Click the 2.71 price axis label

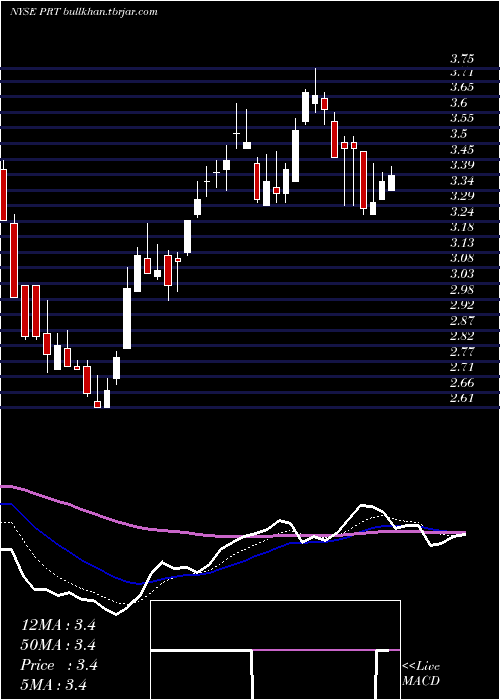462,367
